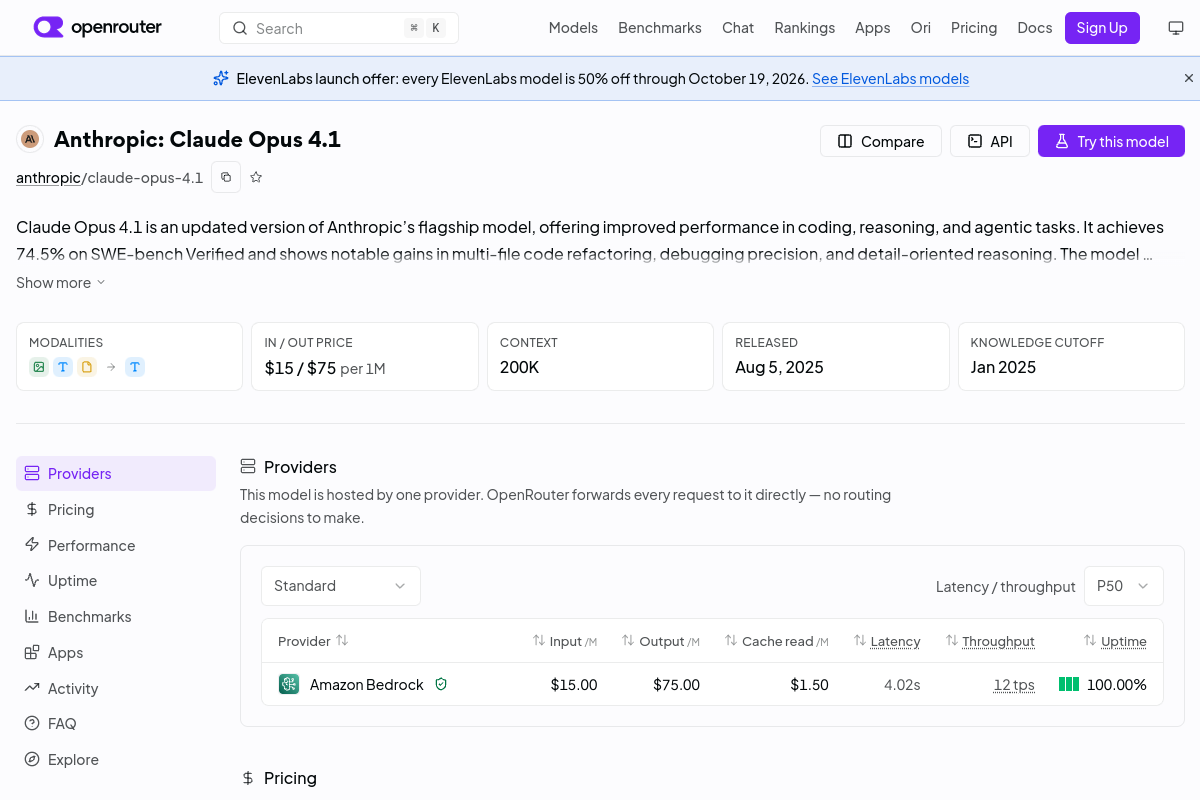The height and width of the screenshot is (800, 1200).
Task: Sort providers by Input price
Action: point(565,641)
